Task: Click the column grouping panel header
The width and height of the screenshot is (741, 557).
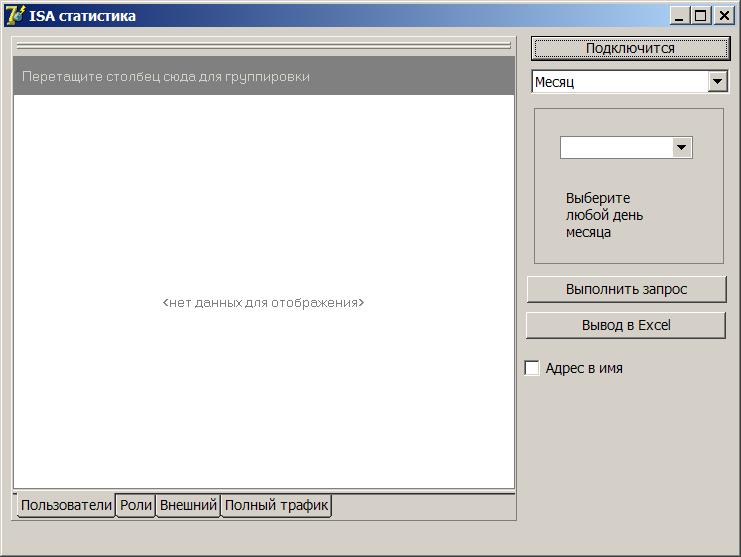Action: click(264, 76)
